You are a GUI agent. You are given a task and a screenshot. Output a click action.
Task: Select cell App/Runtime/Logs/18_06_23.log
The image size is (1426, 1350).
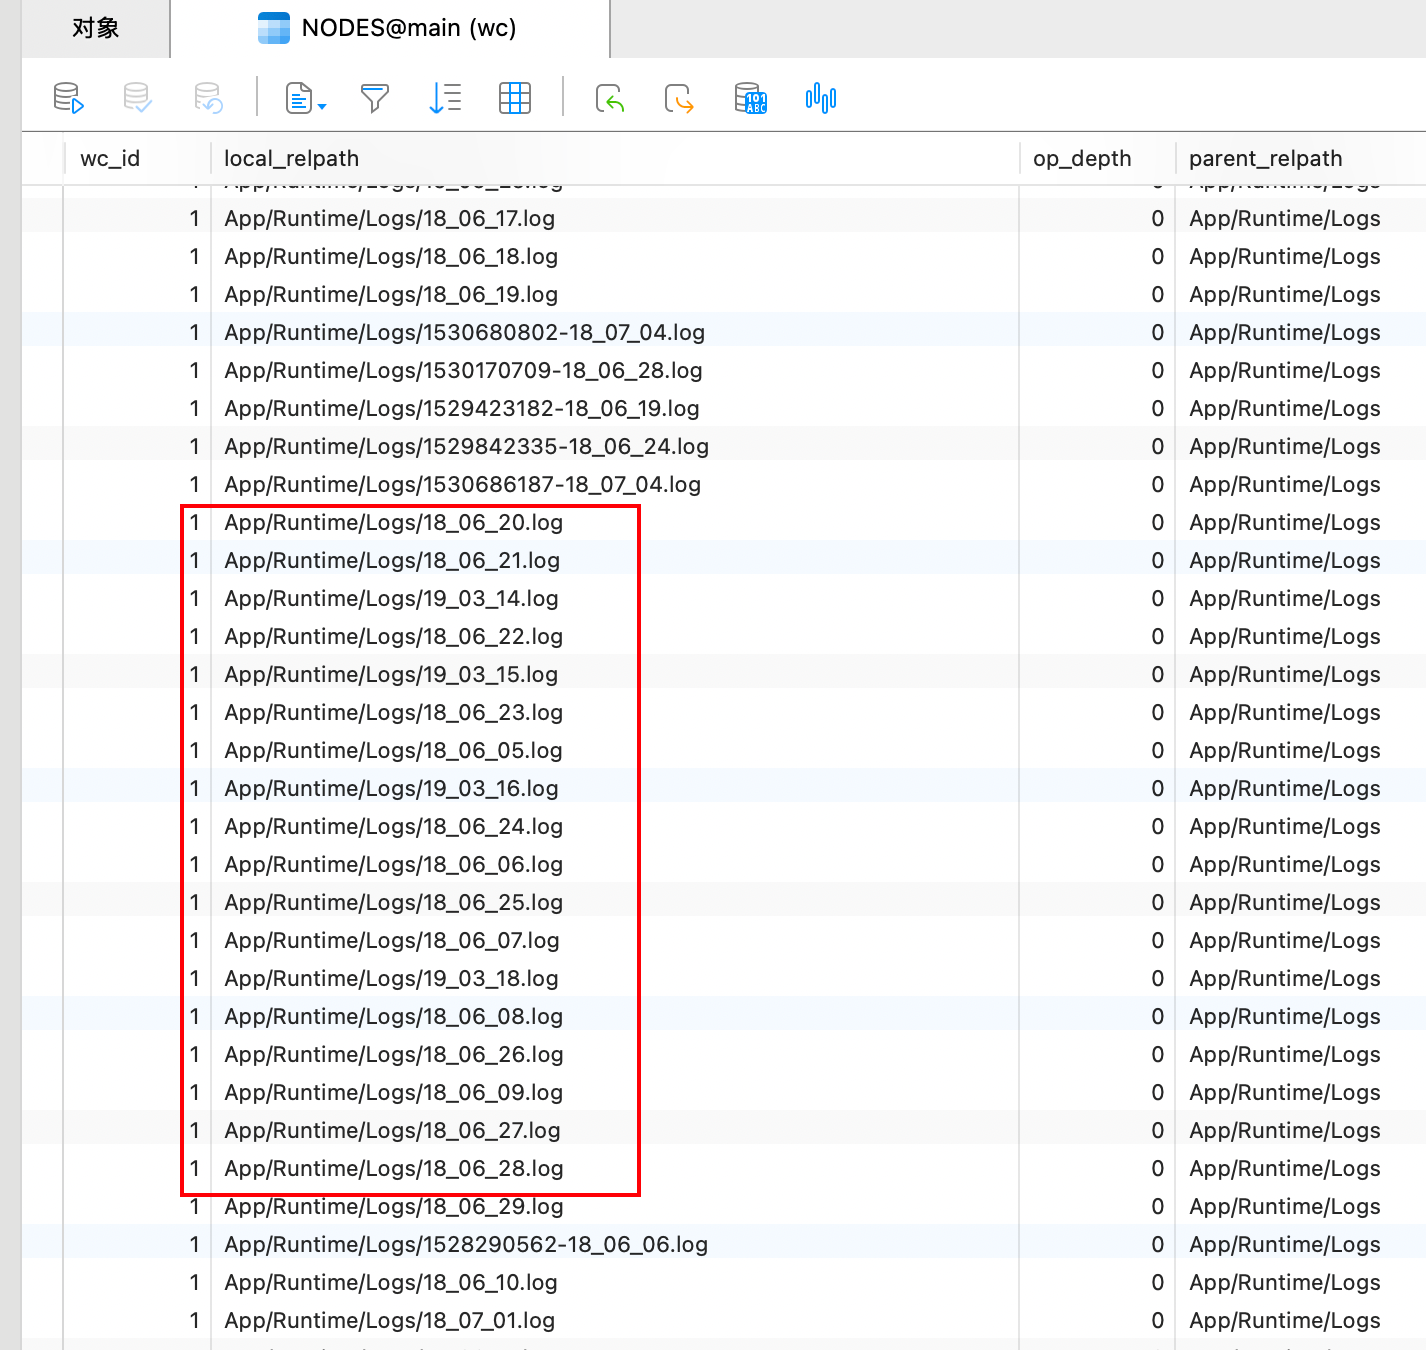615,712
